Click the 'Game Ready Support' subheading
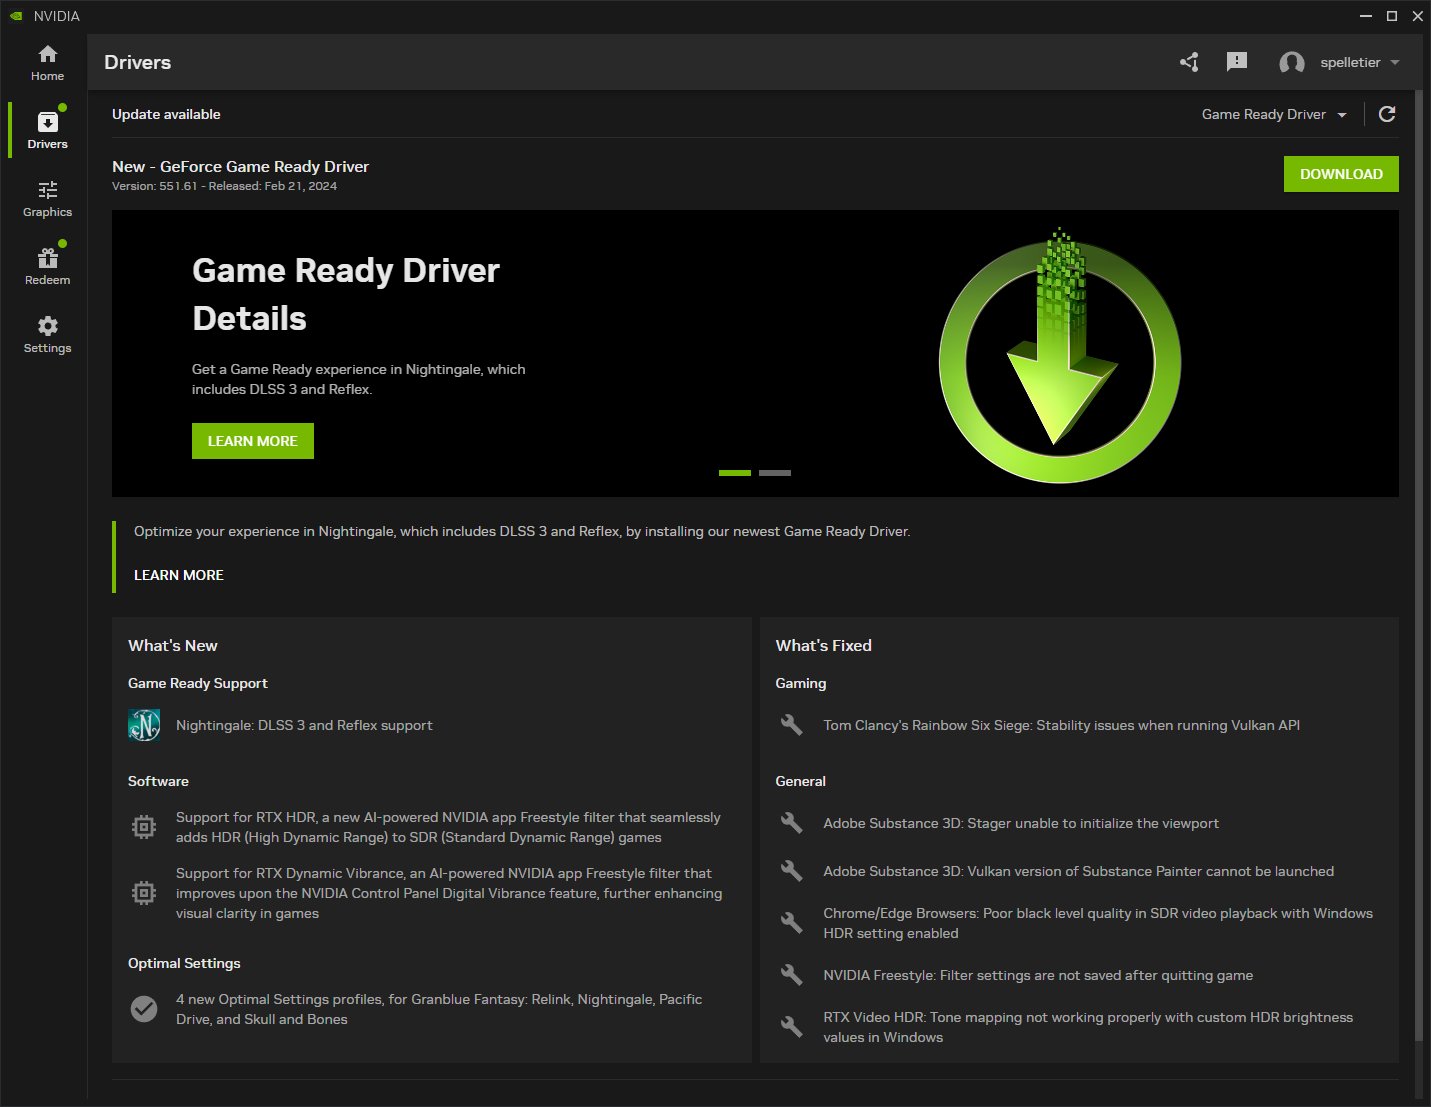Screen dimensions: 1431x1107 tap(198, 683)
